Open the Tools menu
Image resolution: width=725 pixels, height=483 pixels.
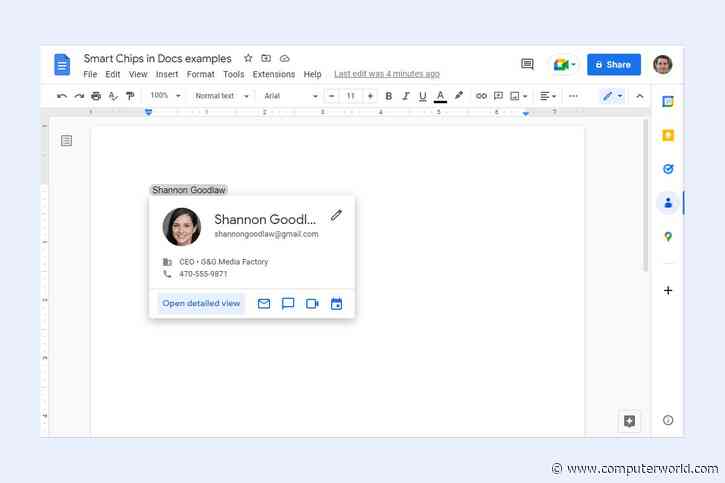[233, 74]
